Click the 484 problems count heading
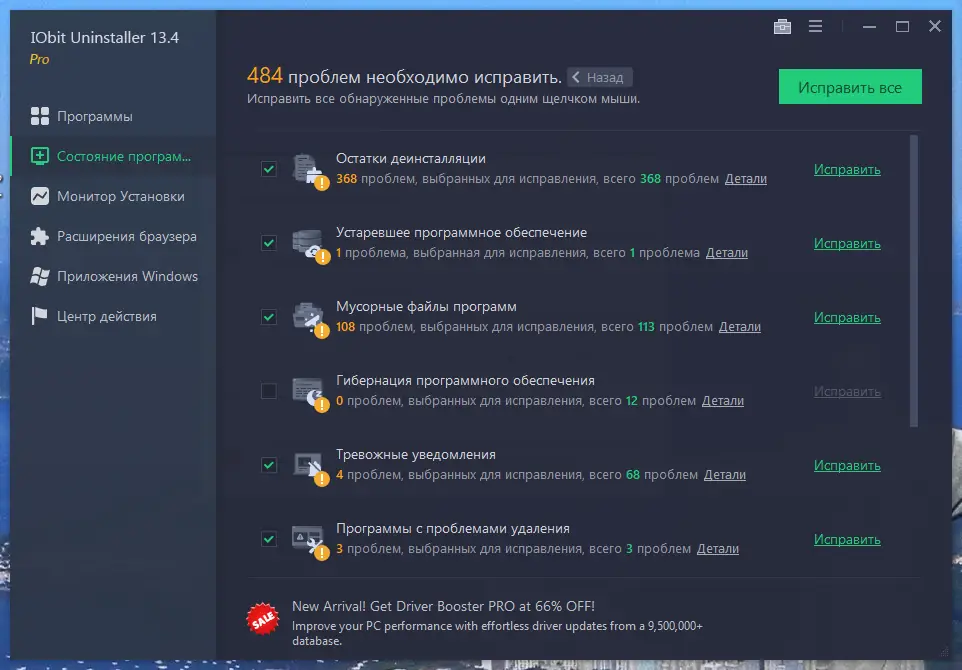 tap(404, 77)
